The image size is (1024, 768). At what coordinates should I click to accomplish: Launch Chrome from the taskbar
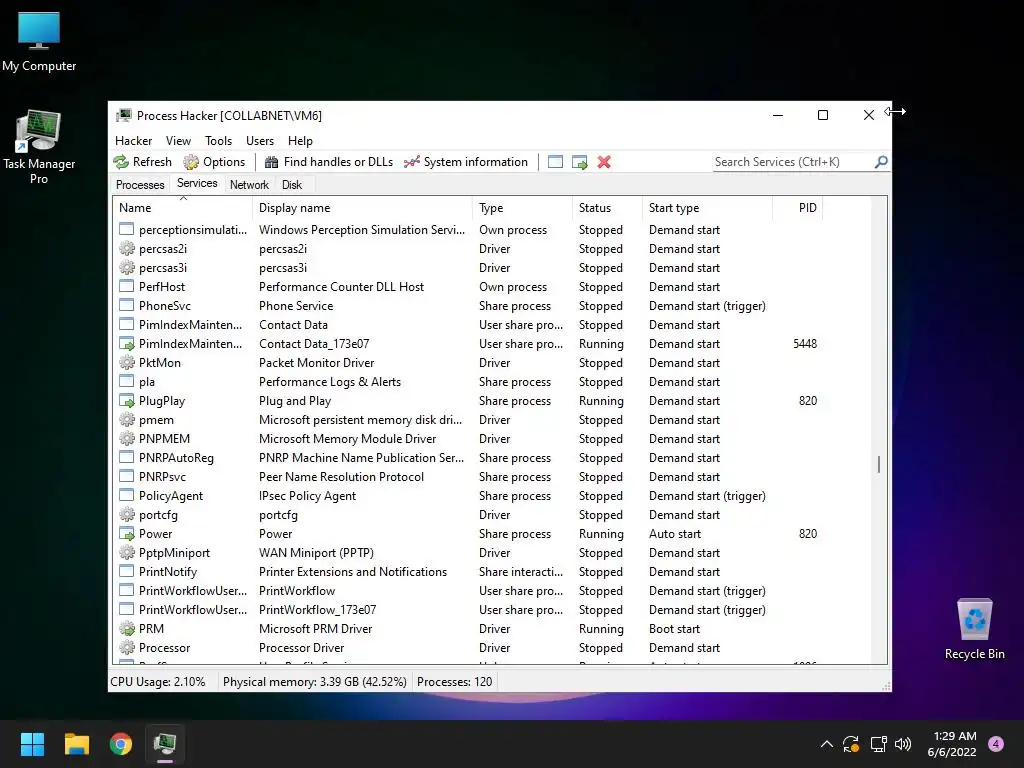pos(121,744)
